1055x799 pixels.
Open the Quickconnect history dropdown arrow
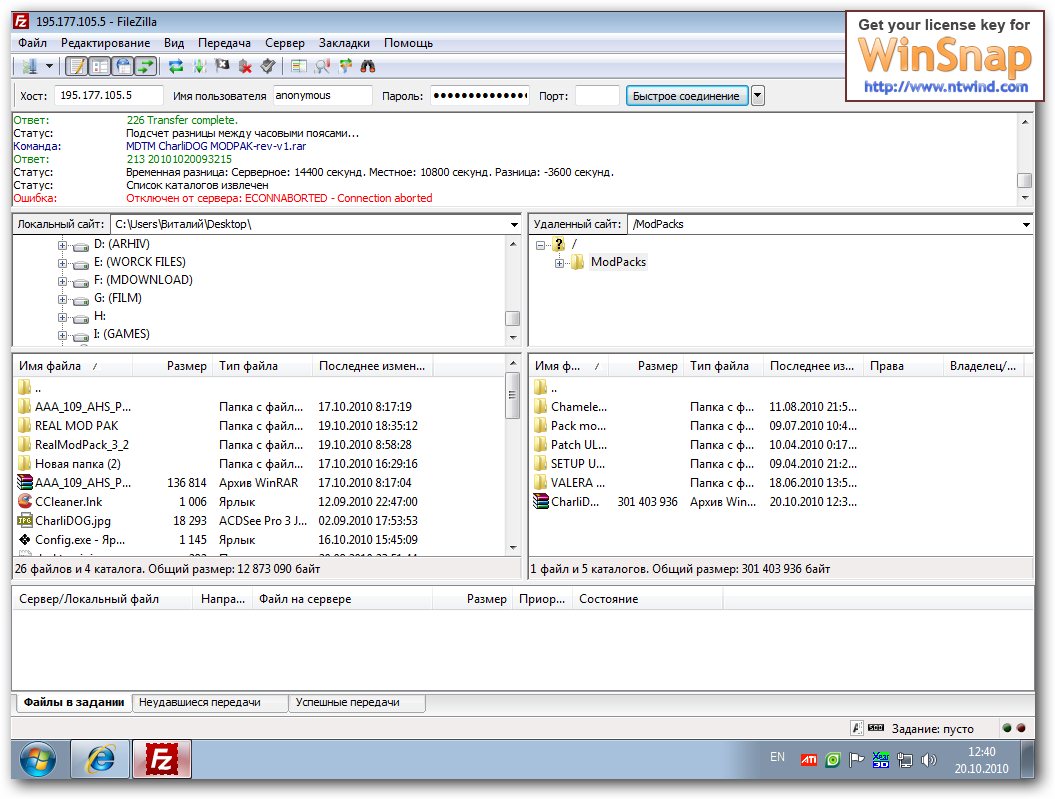[x=757, y=96]
